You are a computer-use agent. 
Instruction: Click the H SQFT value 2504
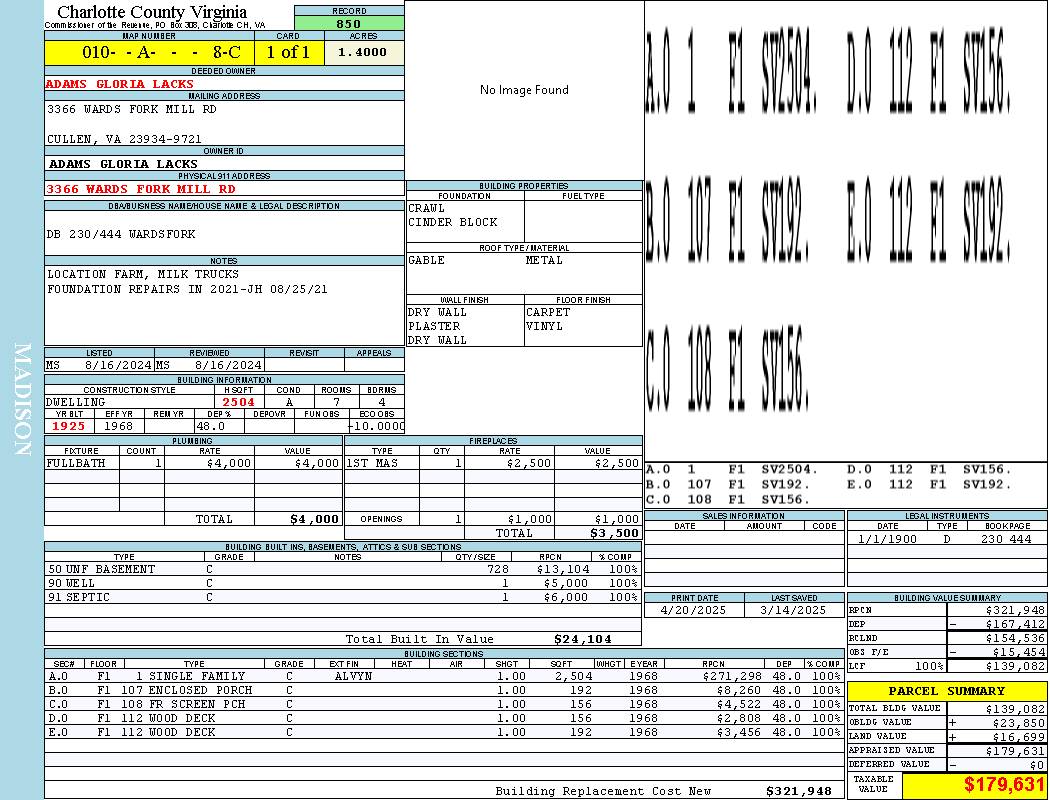coord(238,402)
